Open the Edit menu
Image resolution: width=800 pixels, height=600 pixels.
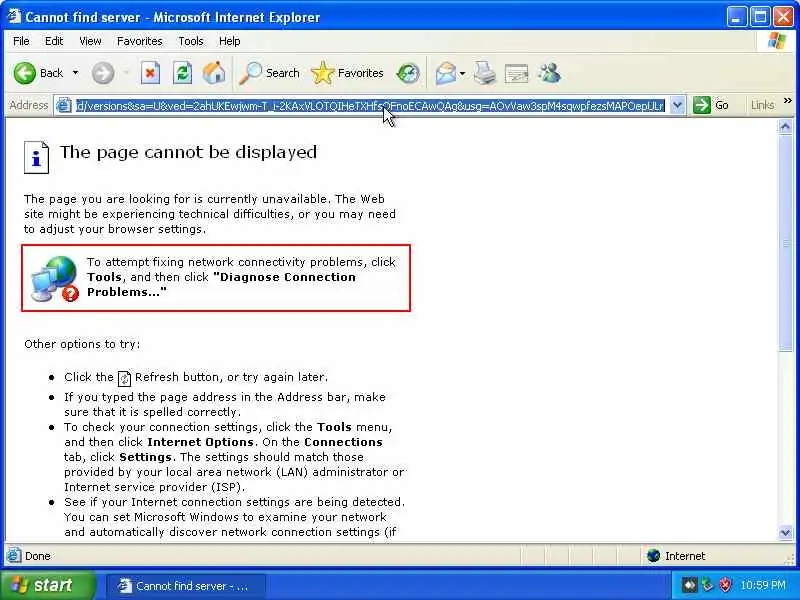point(54,41)
